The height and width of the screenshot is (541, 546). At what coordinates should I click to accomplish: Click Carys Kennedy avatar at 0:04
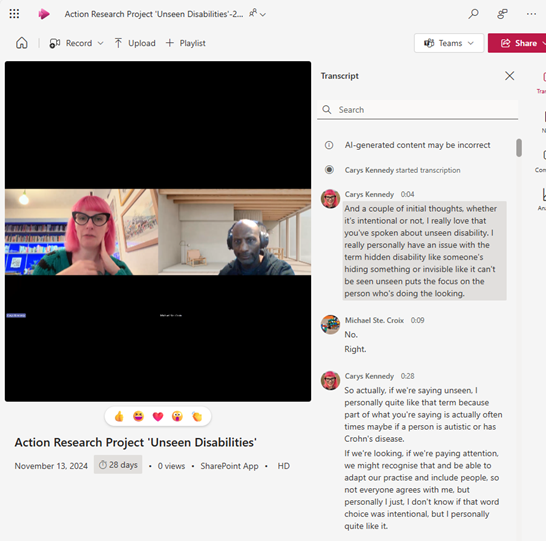pyautogui.click(x=330, y=199)
